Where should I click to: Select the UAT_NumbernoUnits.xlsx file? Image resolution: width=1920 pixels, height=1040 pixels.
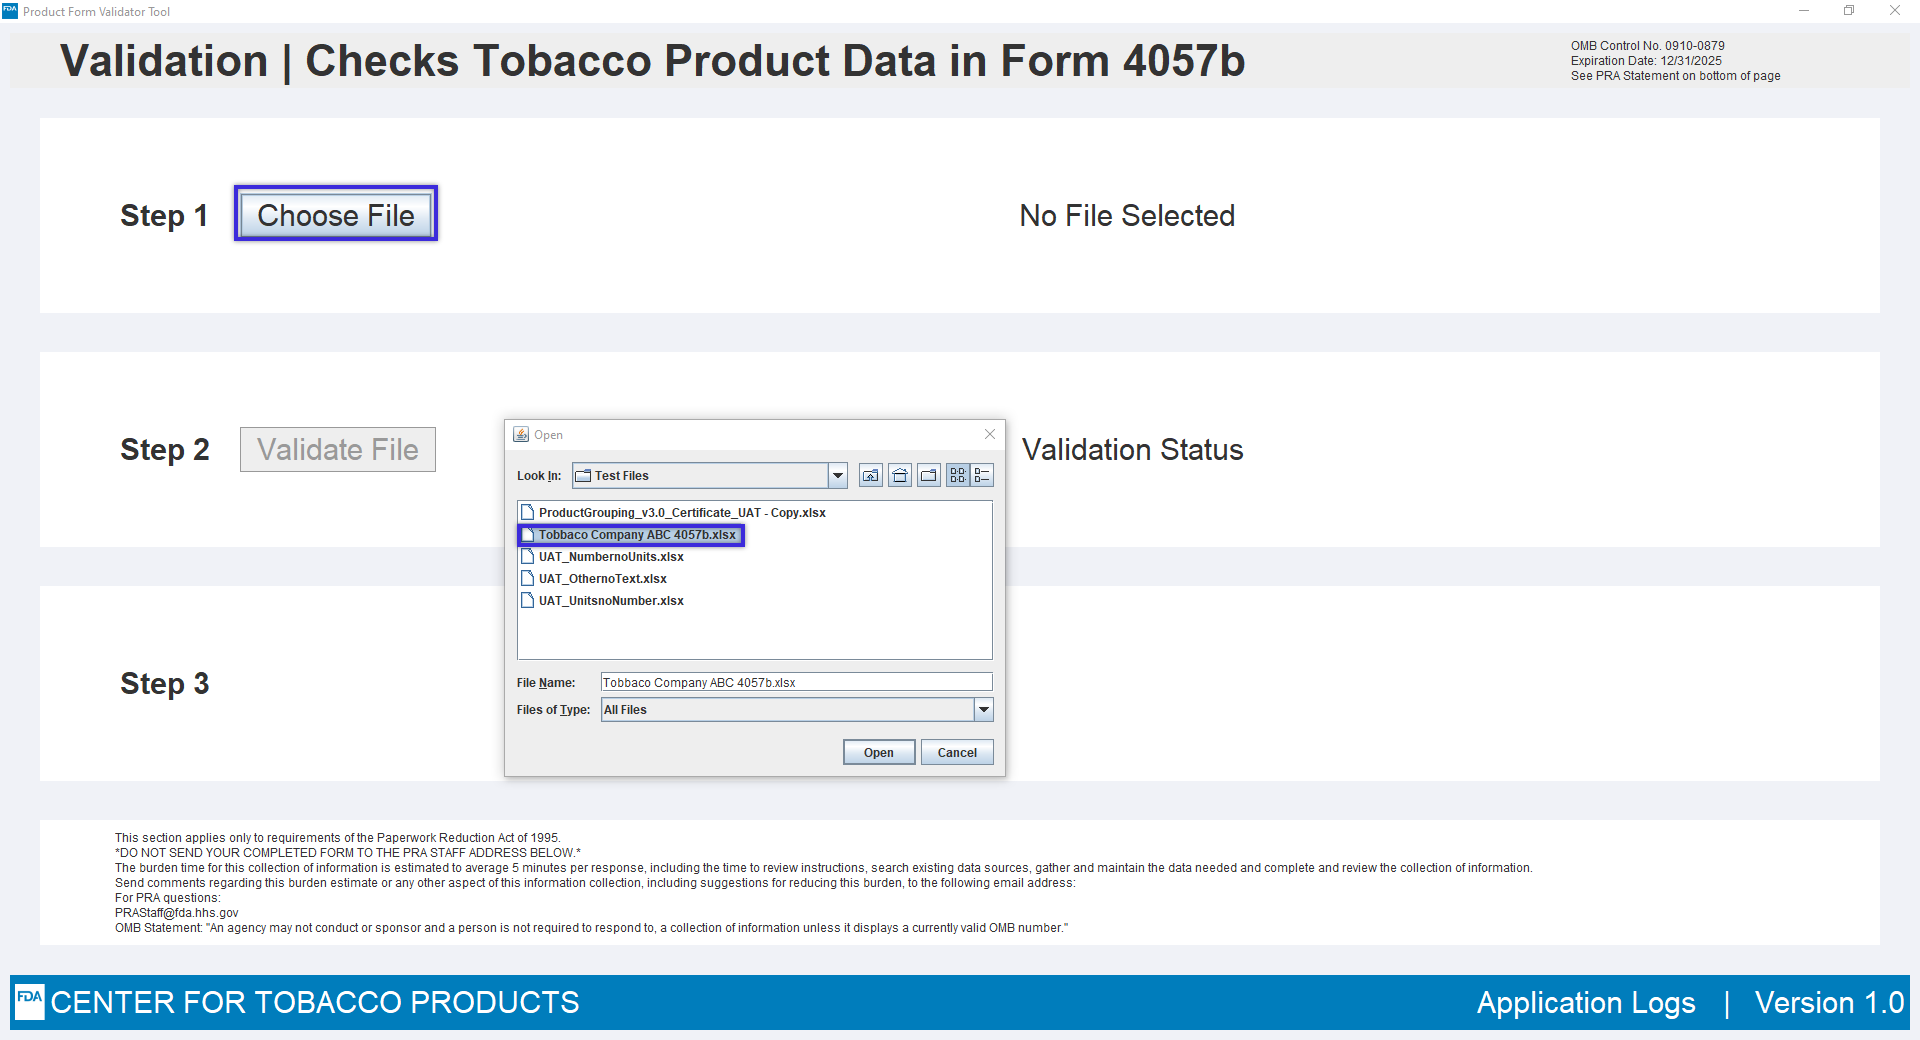pyautogui.click(x=610, y=557)
